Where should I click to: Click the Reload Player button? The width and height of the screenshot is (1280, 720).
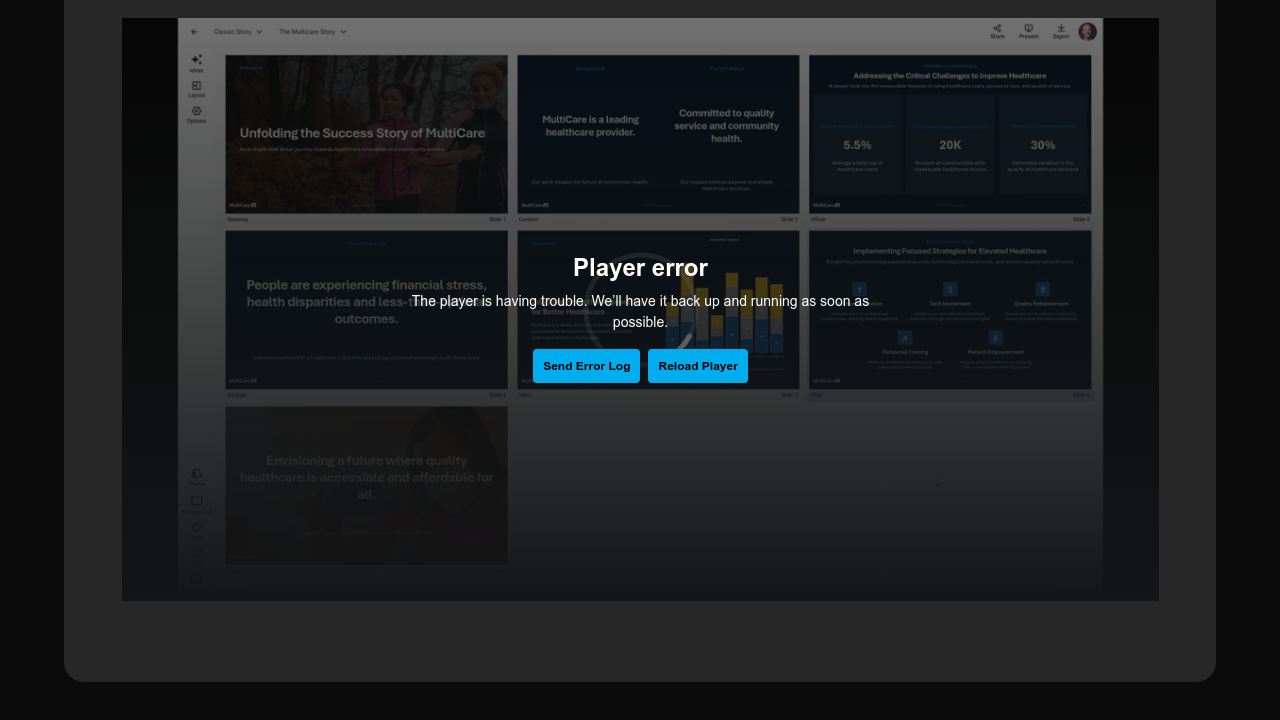pyautogui.click(x=697, y=366)
